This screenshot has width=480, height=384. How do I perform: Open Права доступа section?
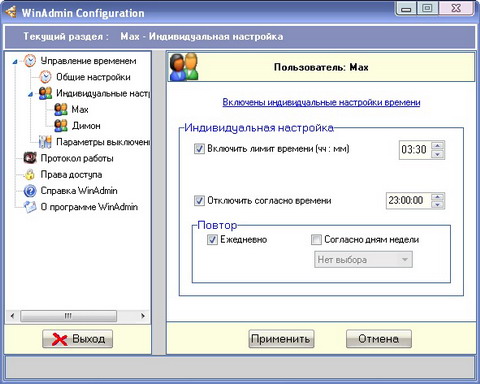[x=71, y=174]
